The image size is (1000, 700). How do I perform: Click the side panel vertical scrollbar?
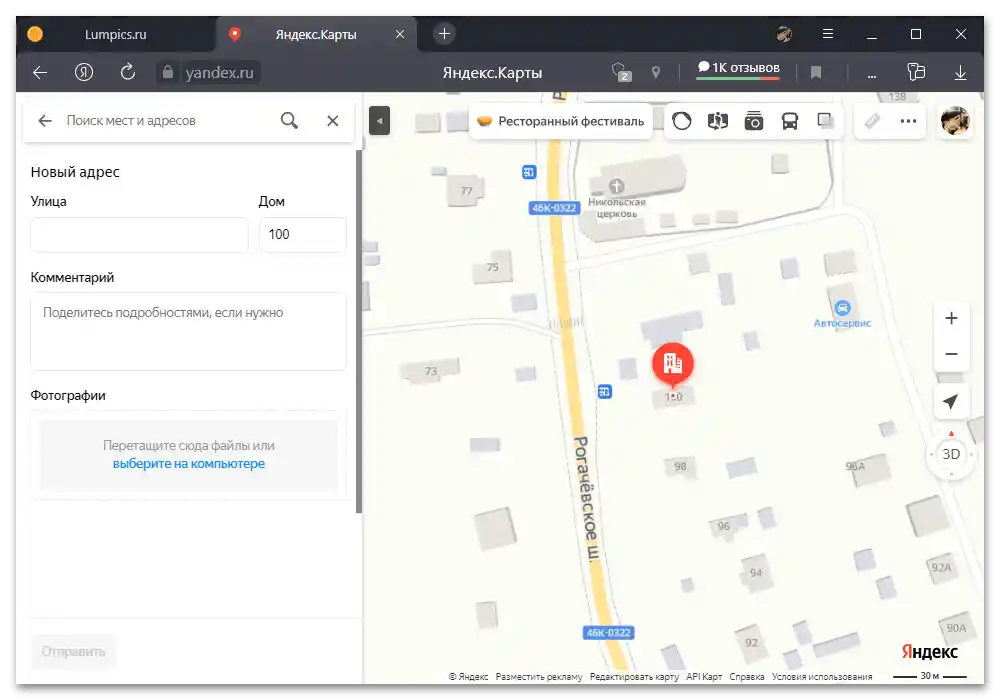[x=359, y=332]
